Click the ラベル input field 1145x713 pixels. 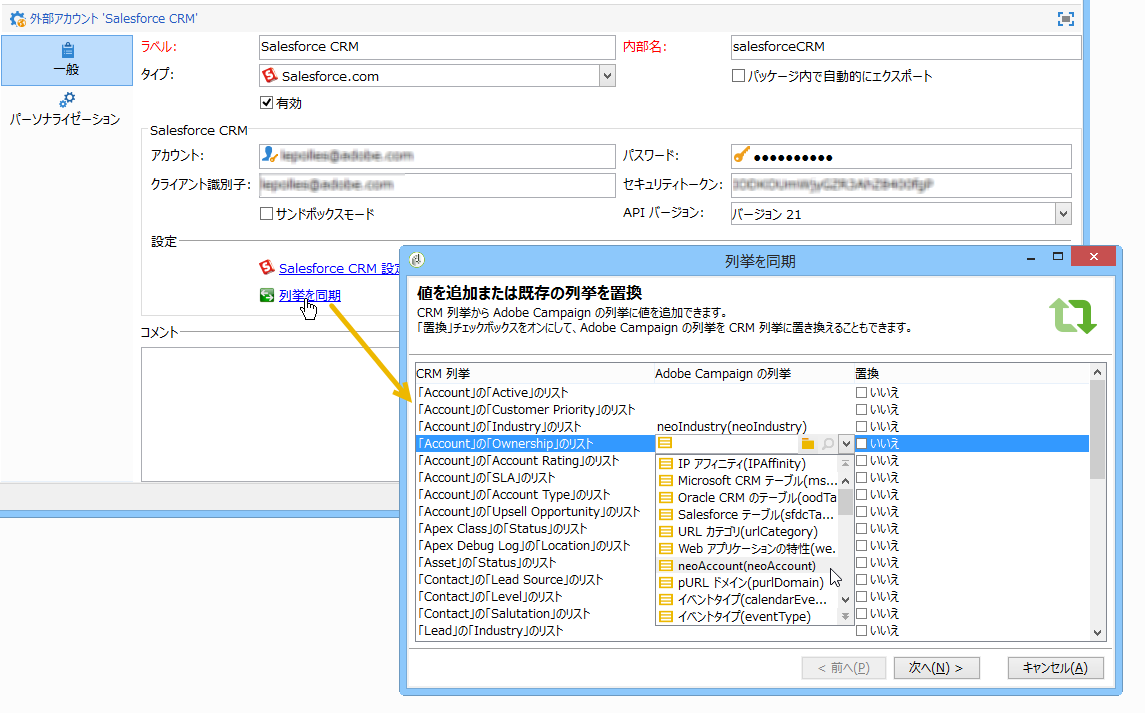coord(437,47)
